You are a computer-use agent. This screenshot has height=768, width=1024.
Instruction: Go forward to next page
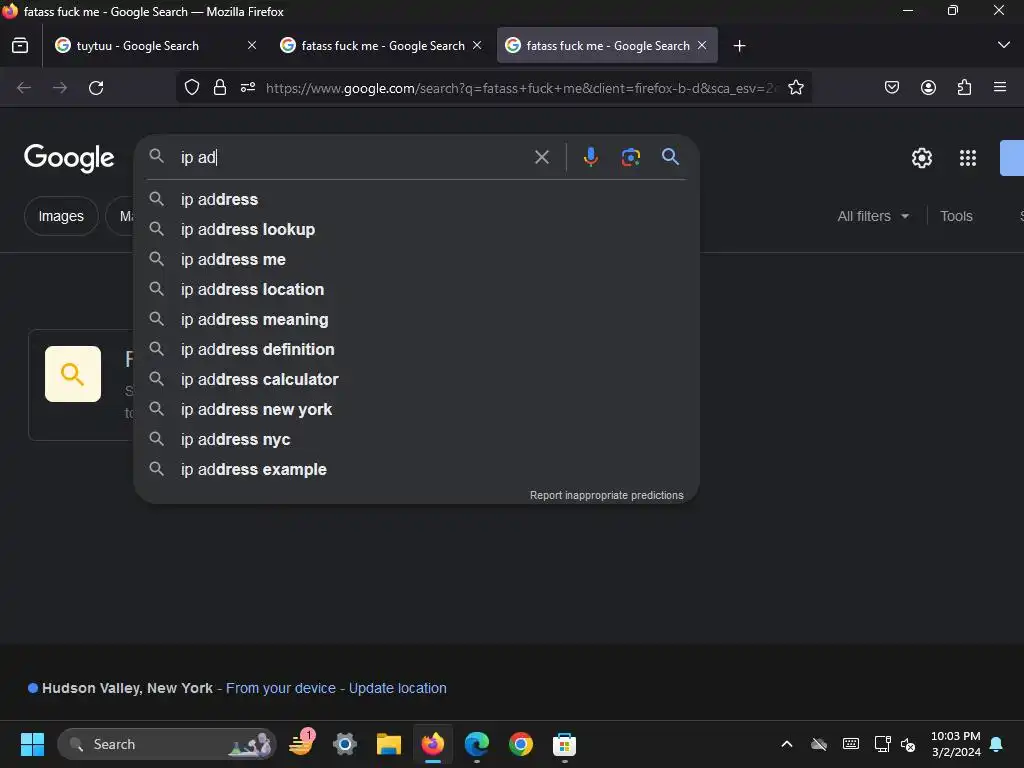(60, 88)
